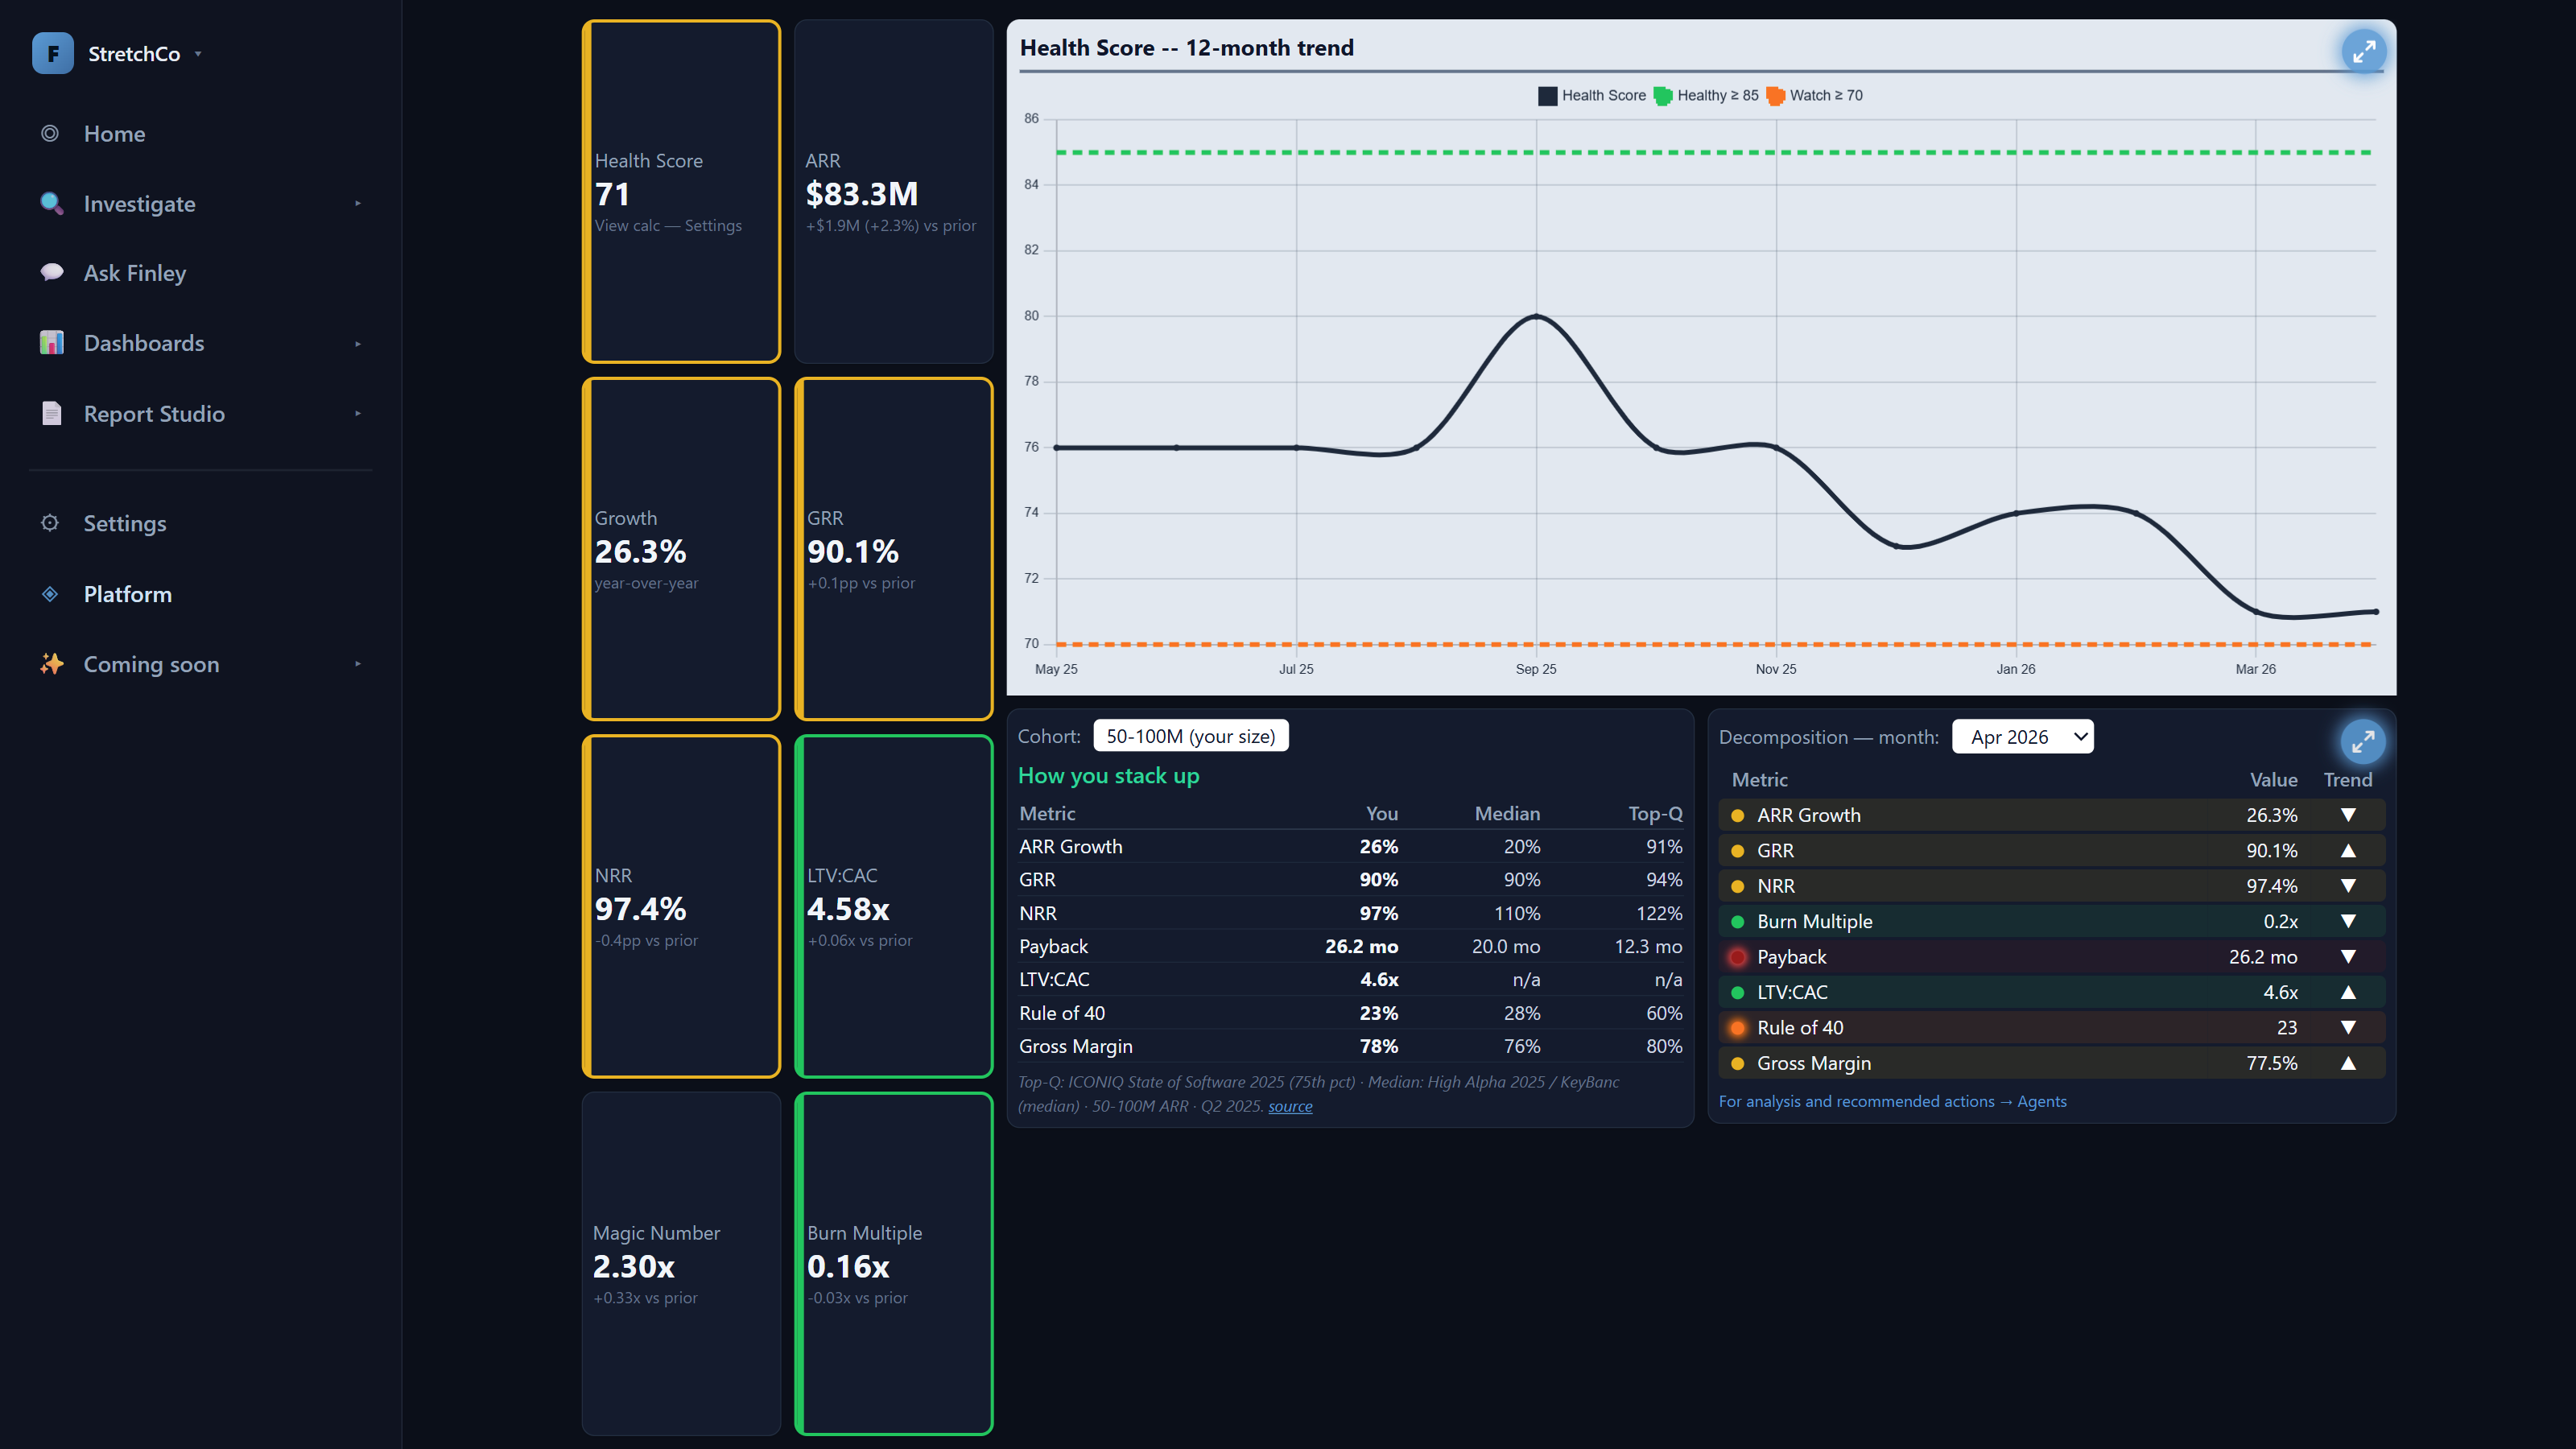Viewport: 2576px width, 1449px height.
Task: Toggle the Health Score legend series
Action: [x=1592, y=96]
